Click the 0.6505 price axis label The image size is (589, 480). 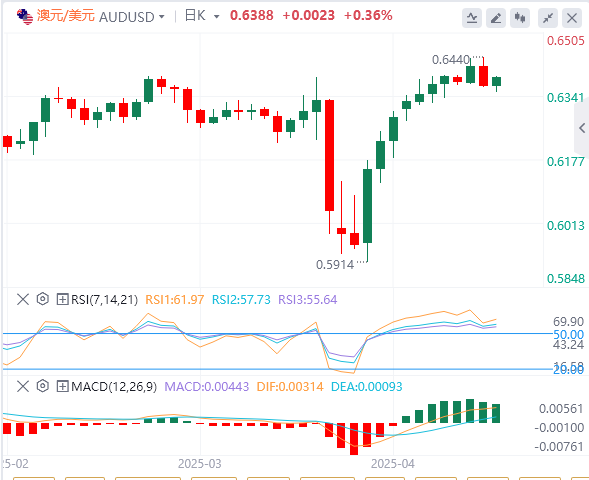tap(566, 41)
